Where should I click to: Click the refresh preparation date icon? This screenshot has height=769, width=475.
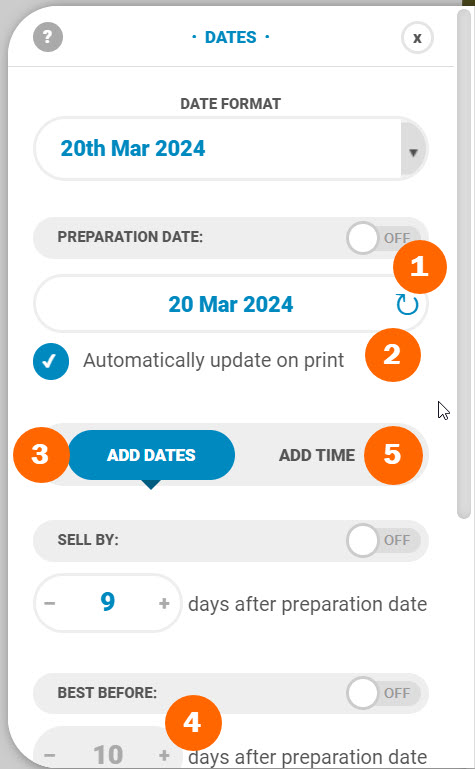(x=407, y=305)
